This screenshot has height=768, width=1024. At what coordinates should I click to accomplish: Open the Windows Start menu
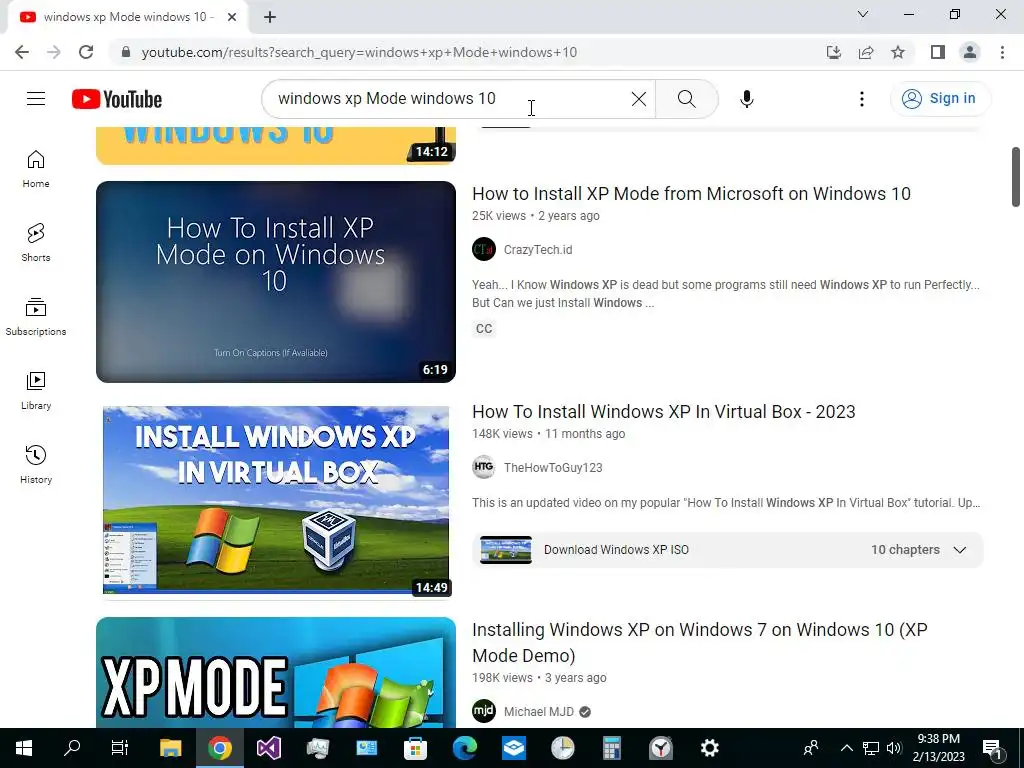pos(24,748)
